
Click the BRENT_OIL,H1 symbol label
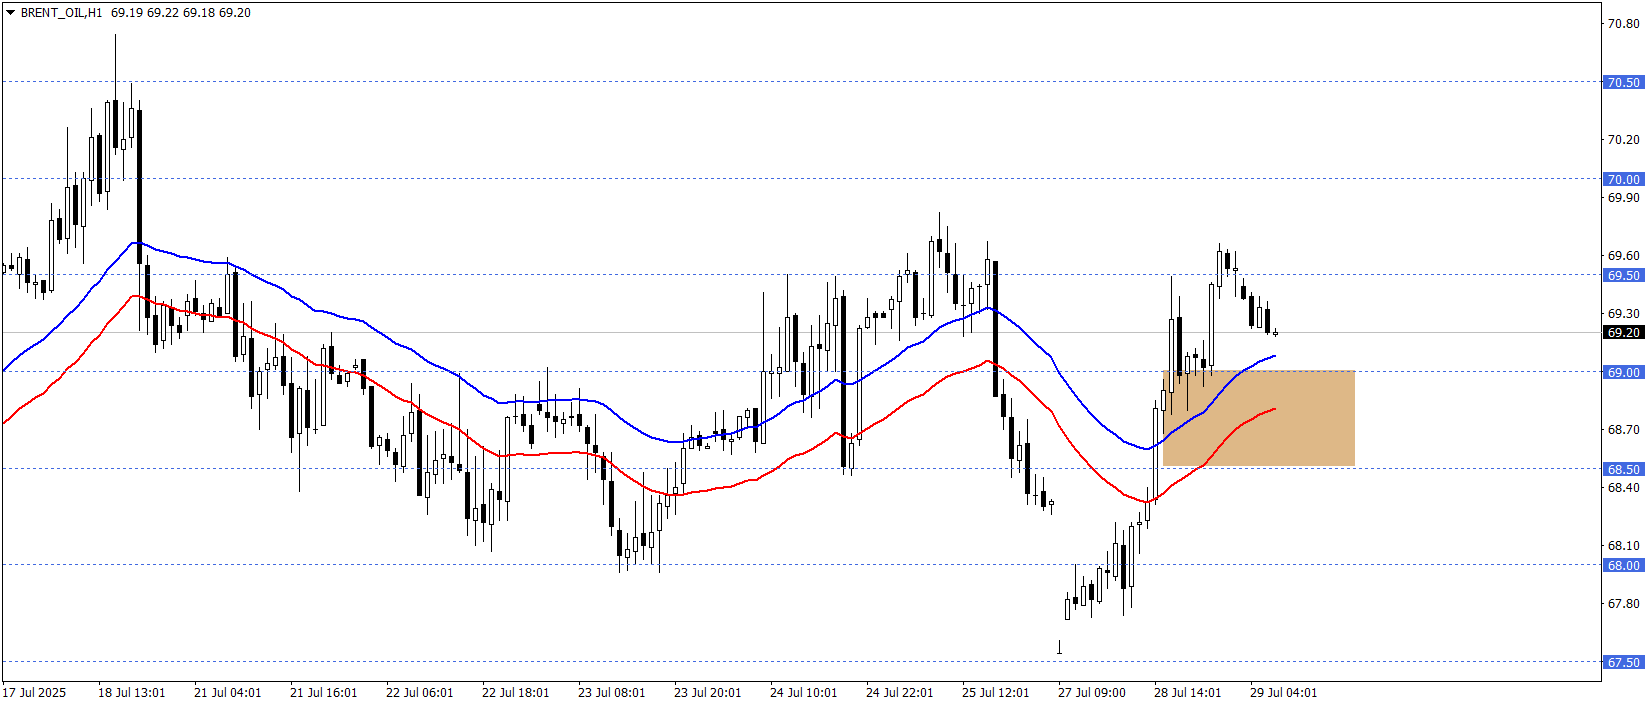point(61,13)
